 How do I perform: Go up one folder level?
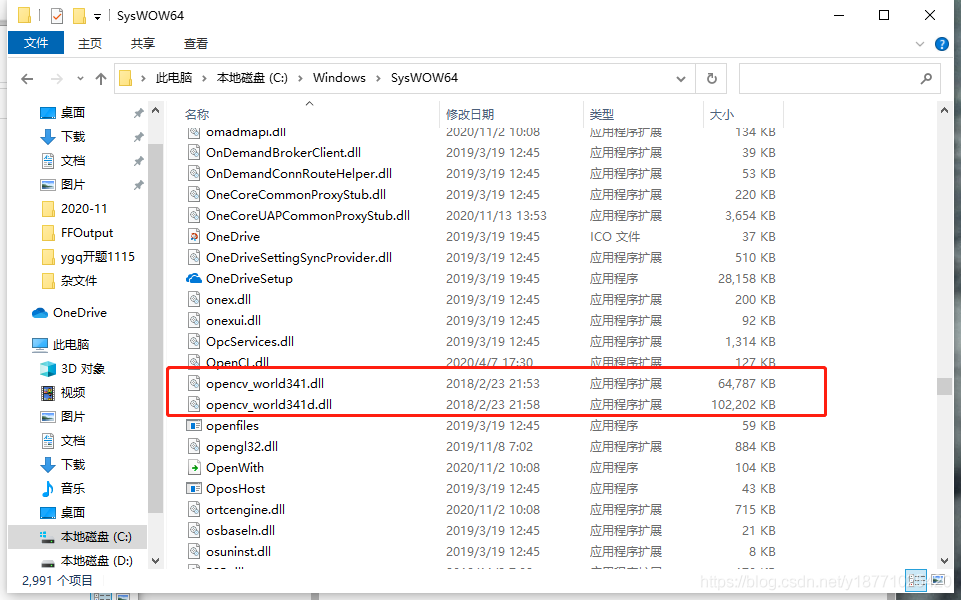(x=101, y=78)
